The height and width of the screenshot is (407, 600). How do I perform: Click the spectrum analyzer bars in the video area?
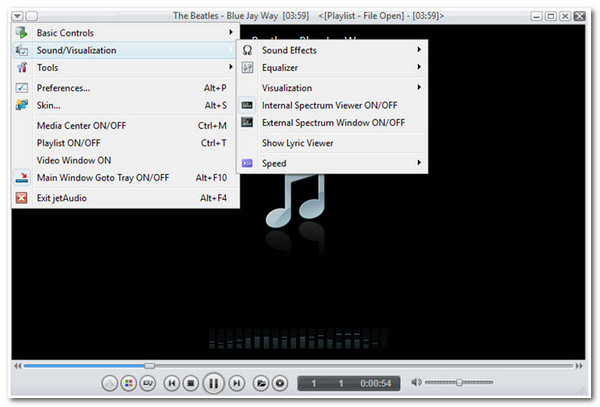(x=298, y=339)
